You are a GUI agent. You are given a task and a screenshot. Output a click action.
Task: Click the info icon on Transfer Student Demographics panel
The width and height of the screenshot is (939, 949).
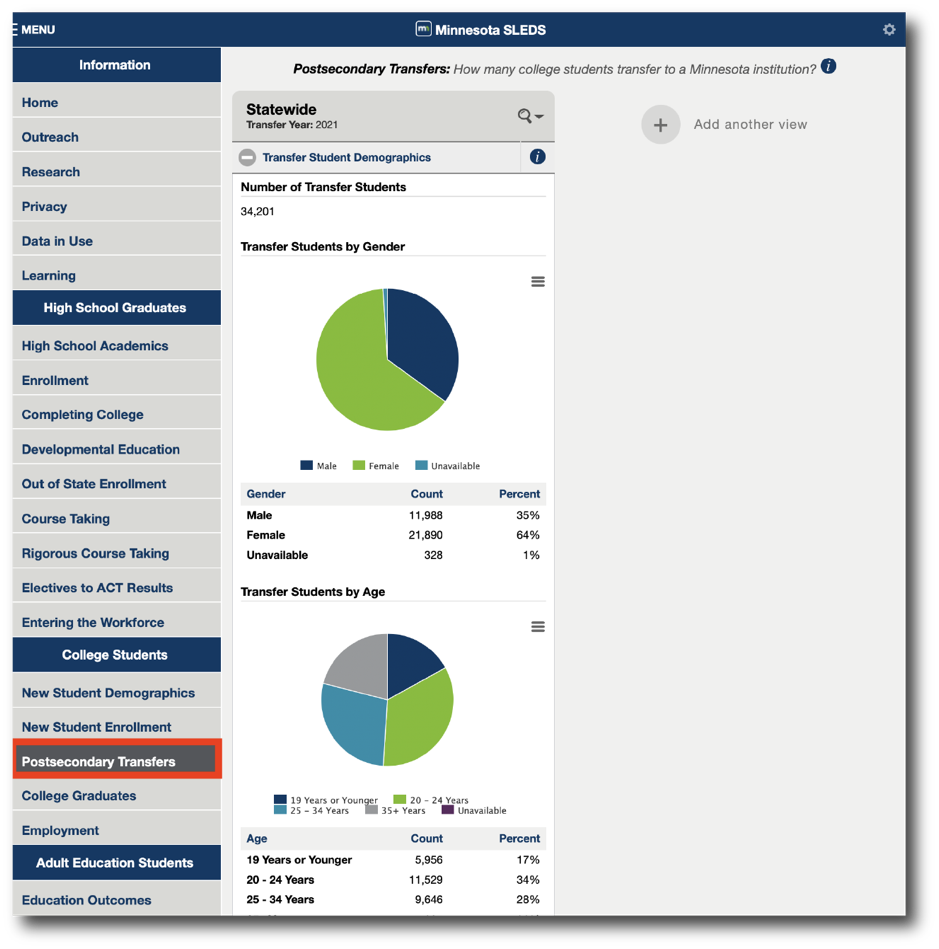(537, 157)
